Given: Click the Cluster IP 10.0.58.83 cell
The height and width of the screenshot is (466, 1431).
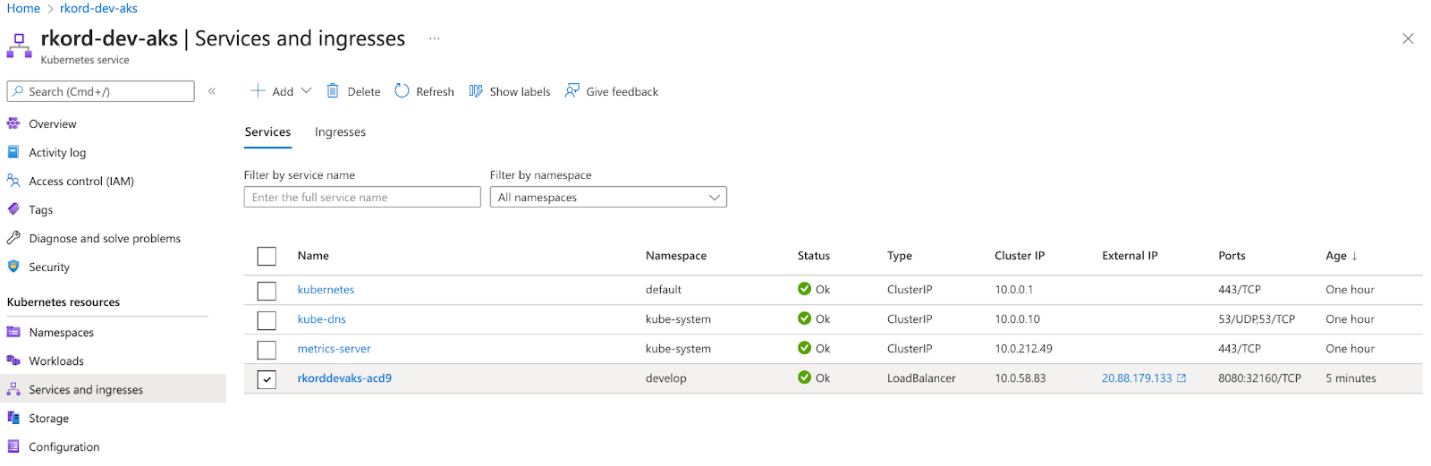Looking at the screenshot, I should point(1020,379).
